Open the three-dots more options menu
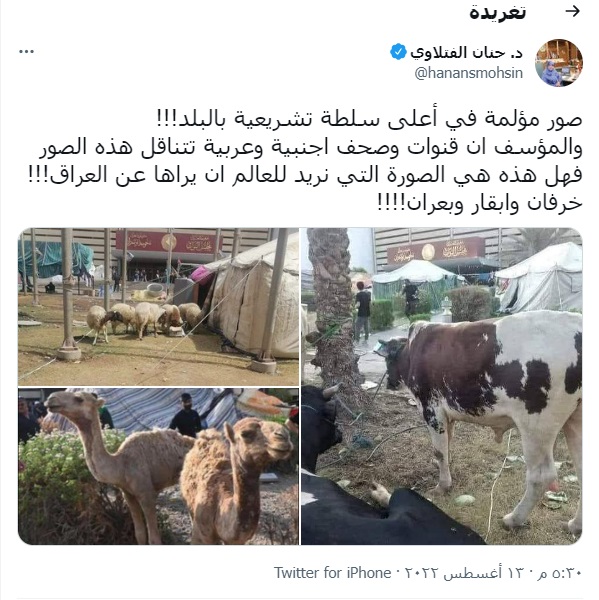This screenshot has height=600, width=599. (x=26, y=52)
